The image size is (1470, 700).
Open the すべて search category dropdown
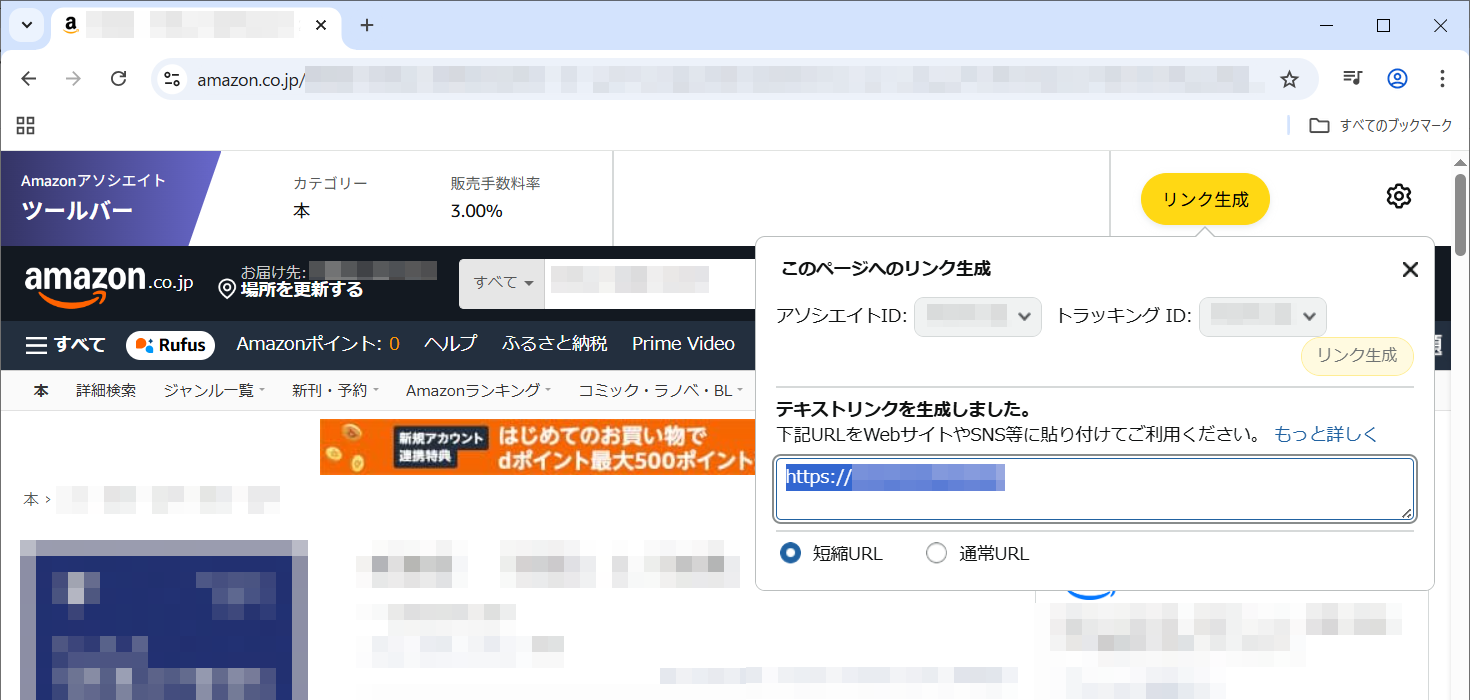(x=502, y=283)
